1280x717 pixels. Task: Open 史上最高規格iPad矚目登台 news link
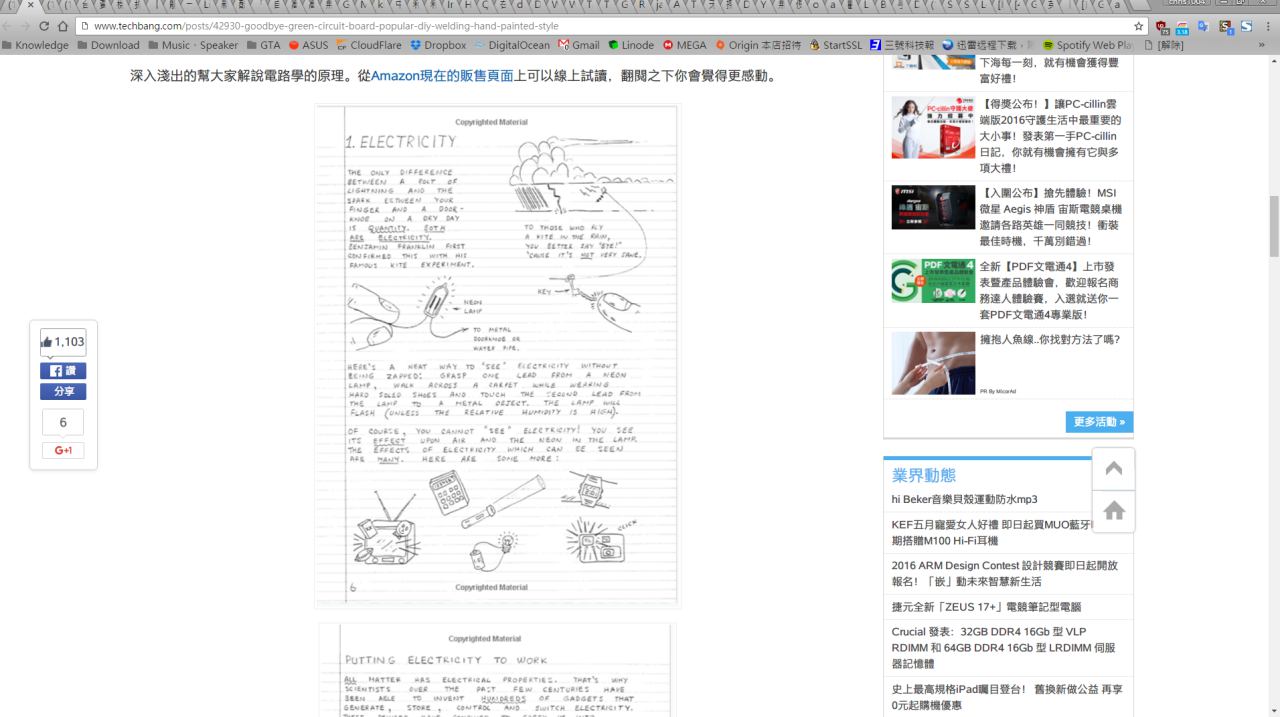[x=1007, y=697]
